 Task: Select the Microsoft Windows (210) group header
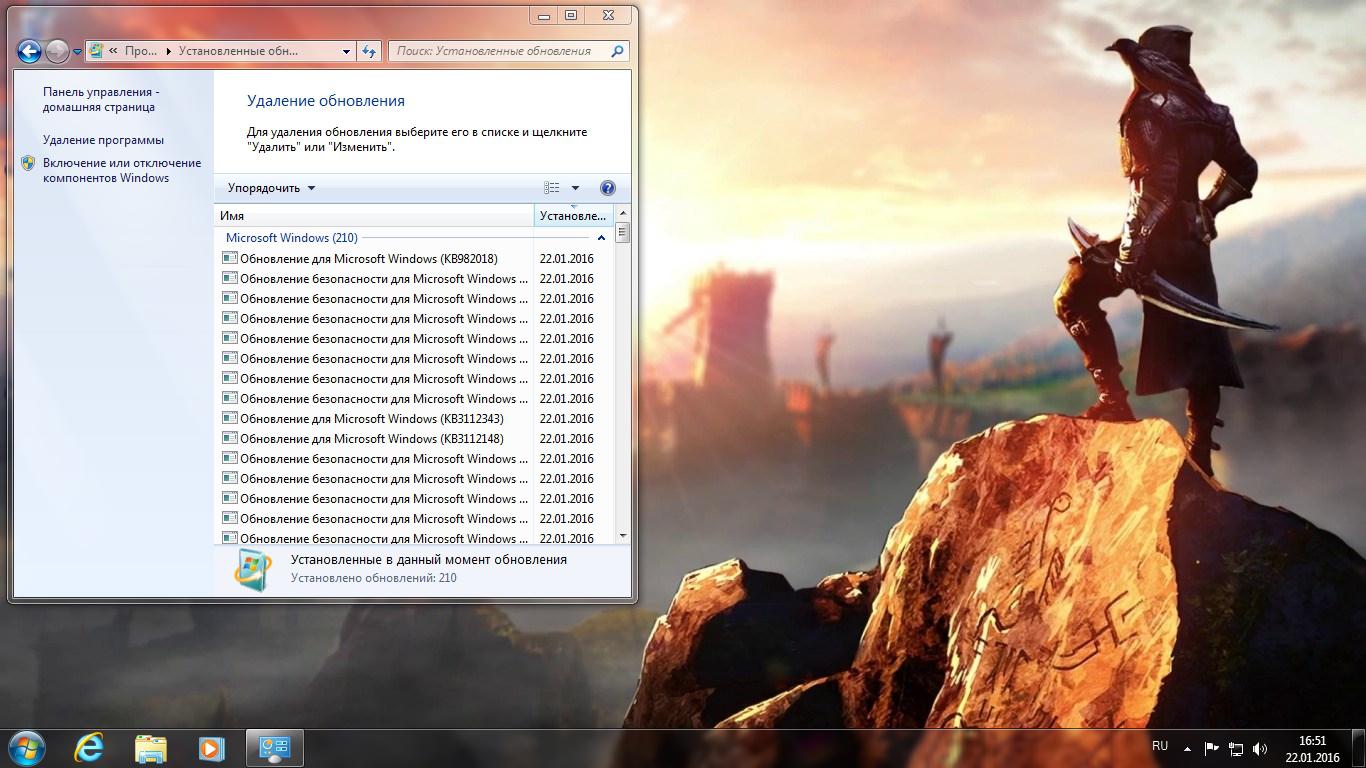point(291,238)
